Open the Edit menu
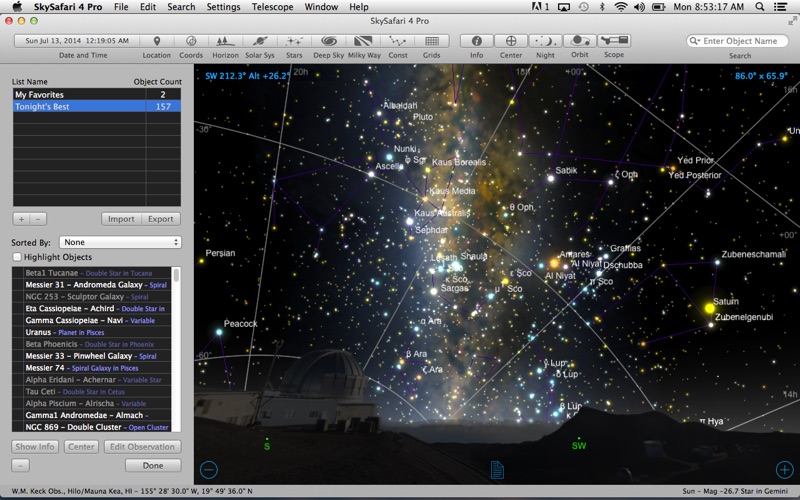 point(148,7)
